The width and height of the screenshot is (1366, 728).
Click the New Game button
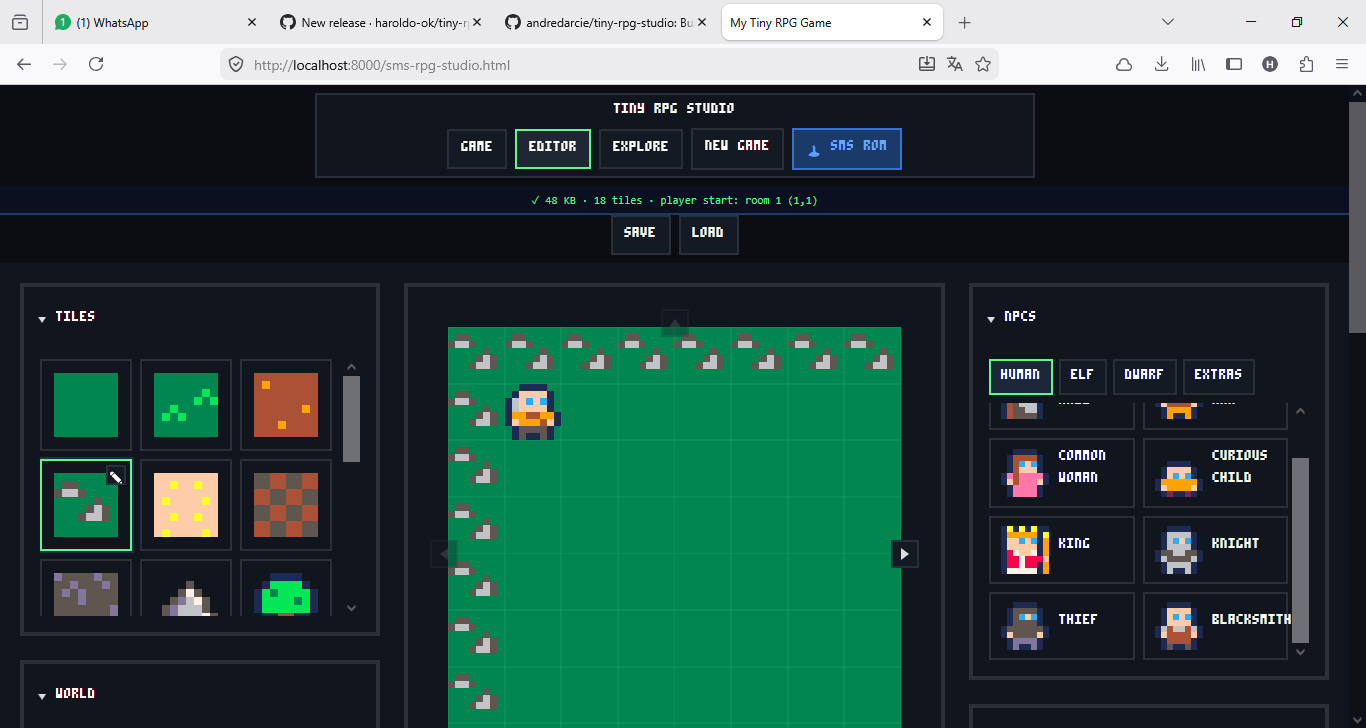[x=737, y=149]
